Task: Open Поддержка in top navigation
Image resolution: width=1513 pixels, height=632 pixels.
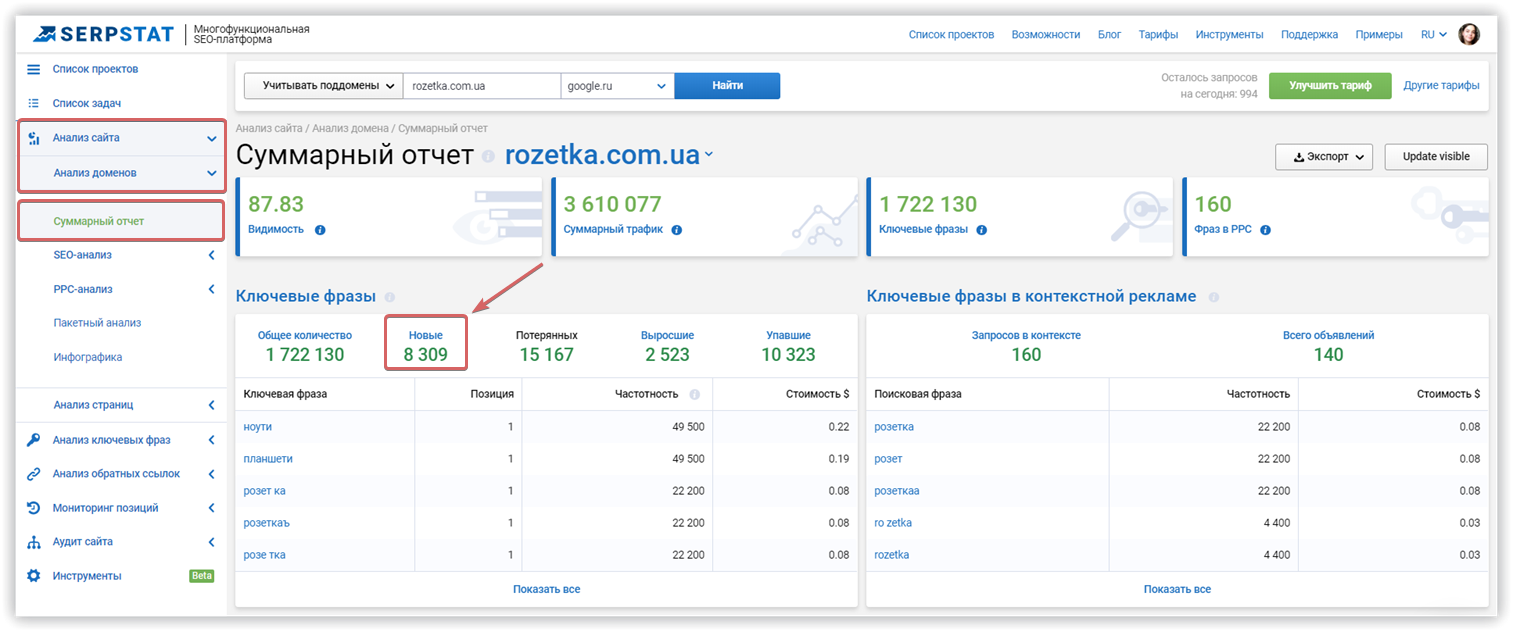Action: [1309, 34]
